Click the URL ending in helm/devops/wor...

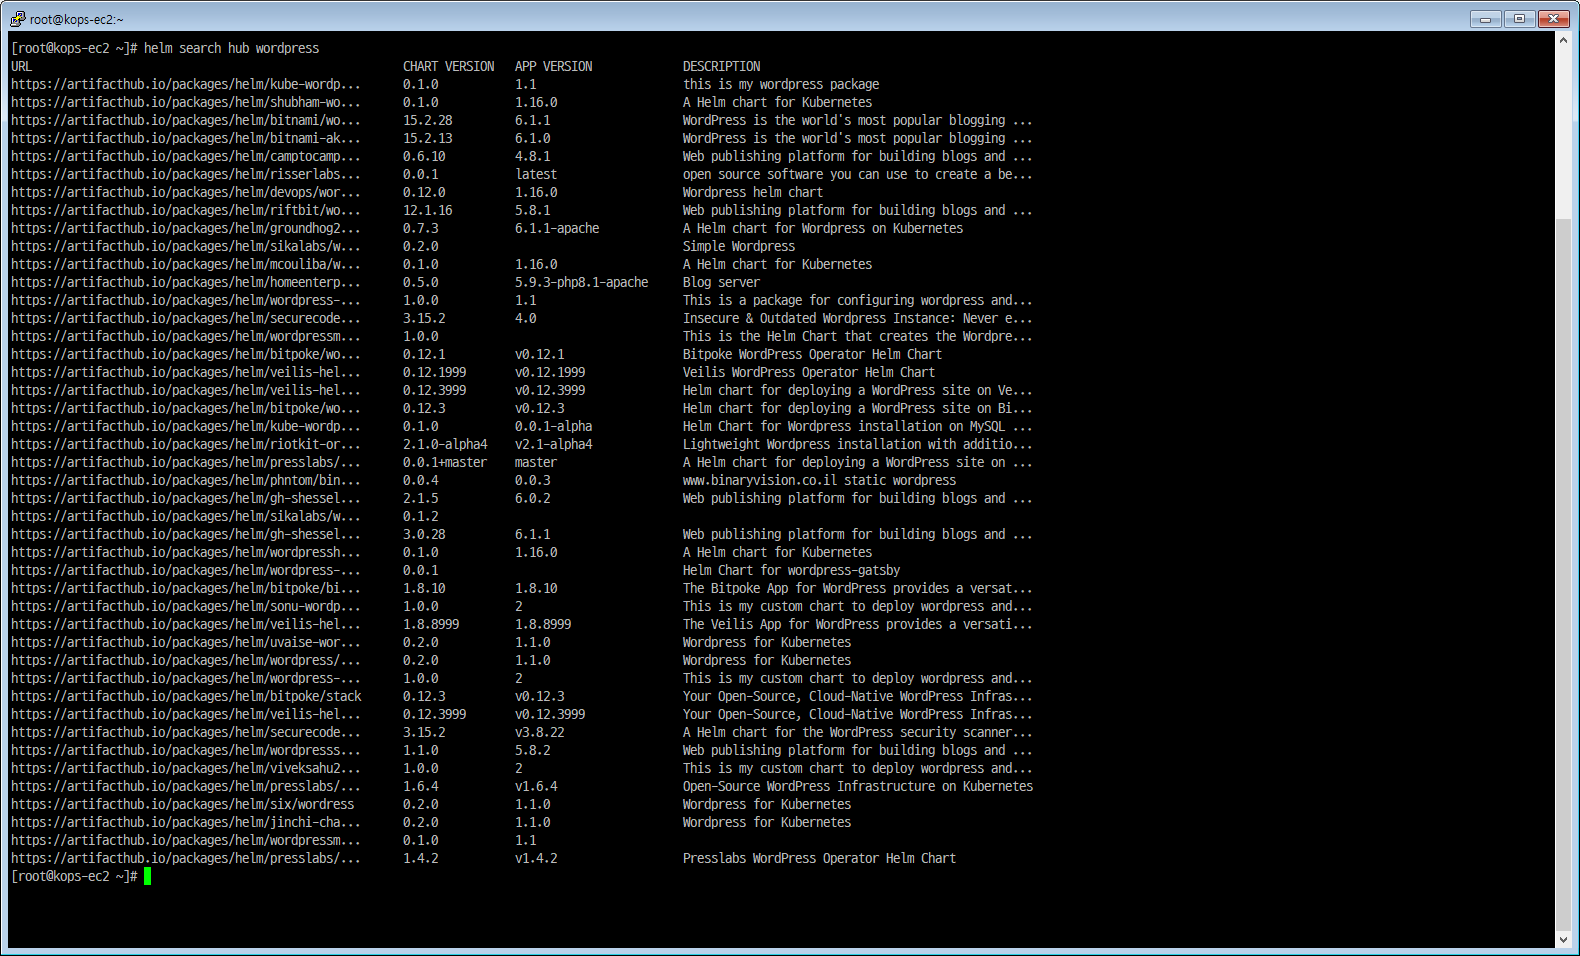pyautogui.click(x=186, y=192)
